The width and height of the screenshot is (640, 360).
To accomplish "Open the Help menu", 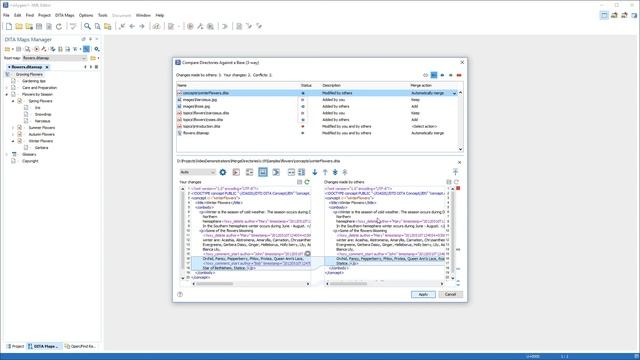I will (x=160, y=15).
